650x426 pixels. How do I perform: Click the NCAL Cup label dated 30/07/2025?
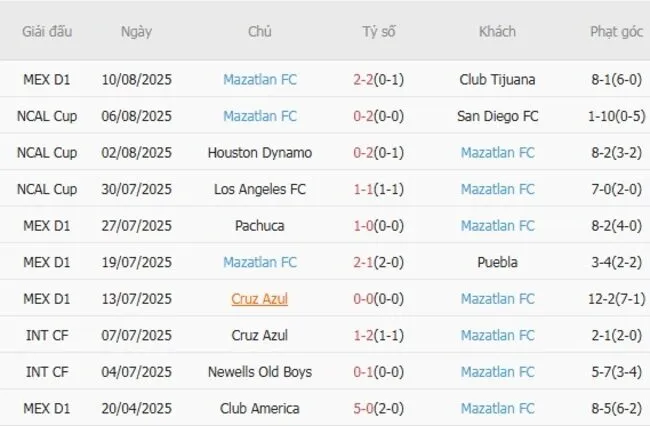(47, 189)
